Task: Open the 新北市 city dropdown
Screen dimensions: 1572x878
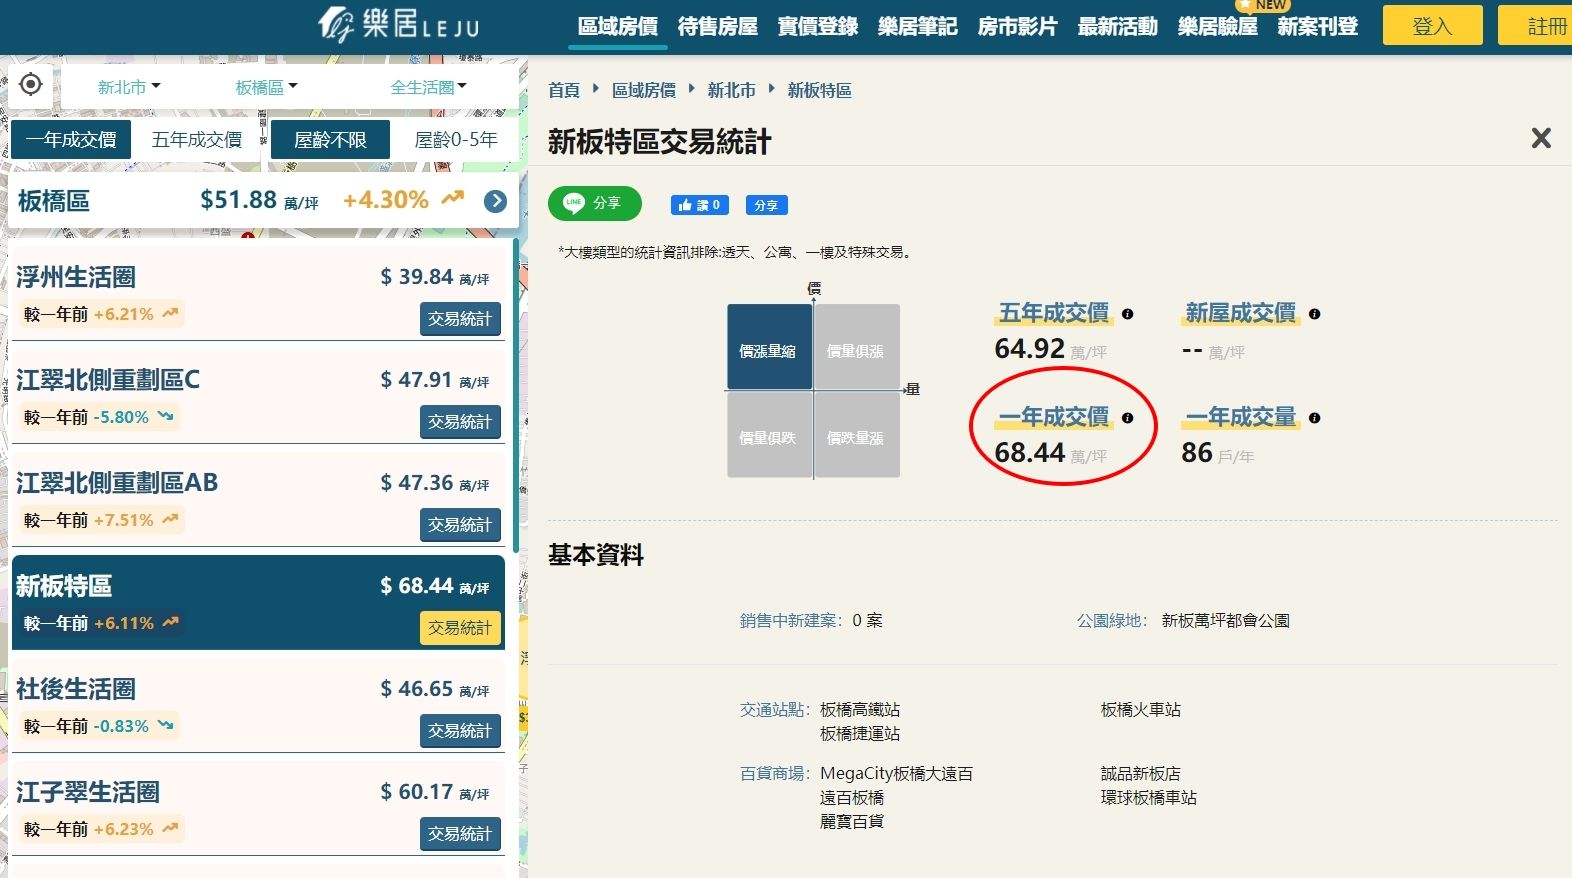Action: click(x=129, y=87)
